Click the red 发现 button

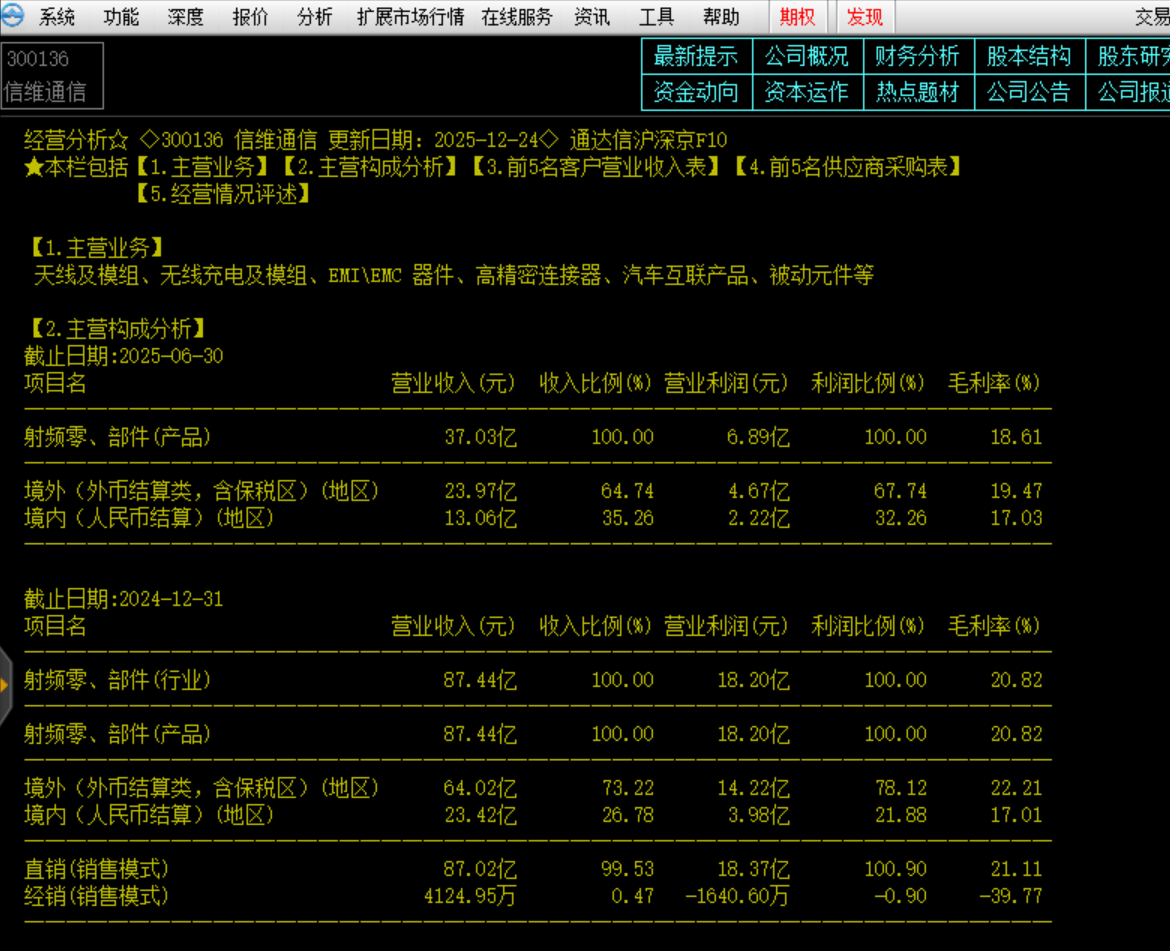tap(865, 16)
